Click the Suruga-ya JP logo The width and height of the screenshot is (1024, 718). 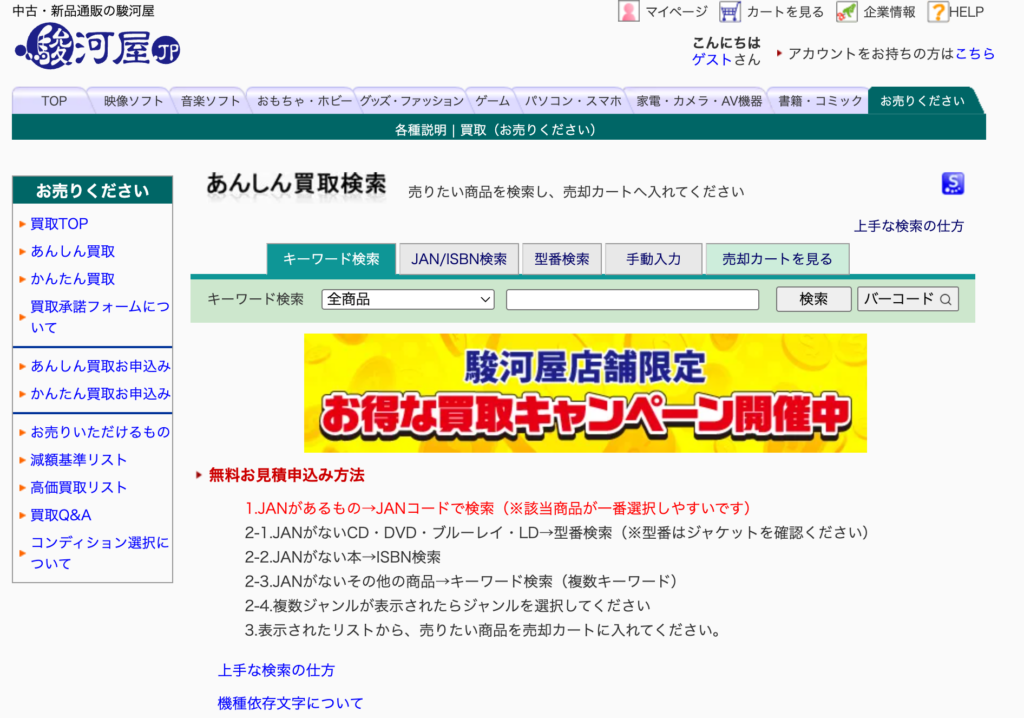(97, 46)
